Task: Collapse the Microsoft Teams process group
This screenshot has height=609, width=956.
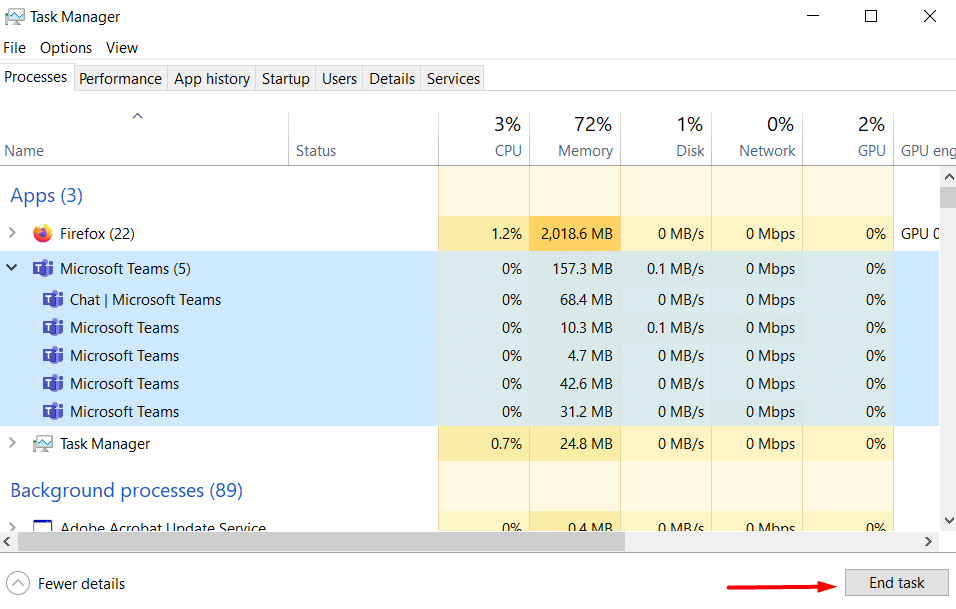Action: click(12, 269)
